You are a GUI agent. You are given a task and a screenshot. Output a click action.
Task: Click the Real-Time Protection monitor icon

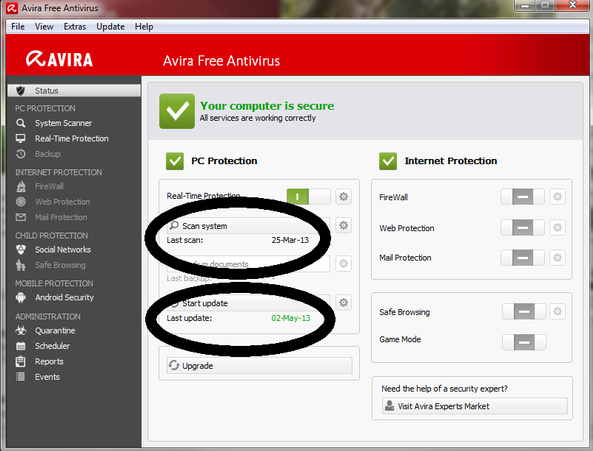[20, 138]
